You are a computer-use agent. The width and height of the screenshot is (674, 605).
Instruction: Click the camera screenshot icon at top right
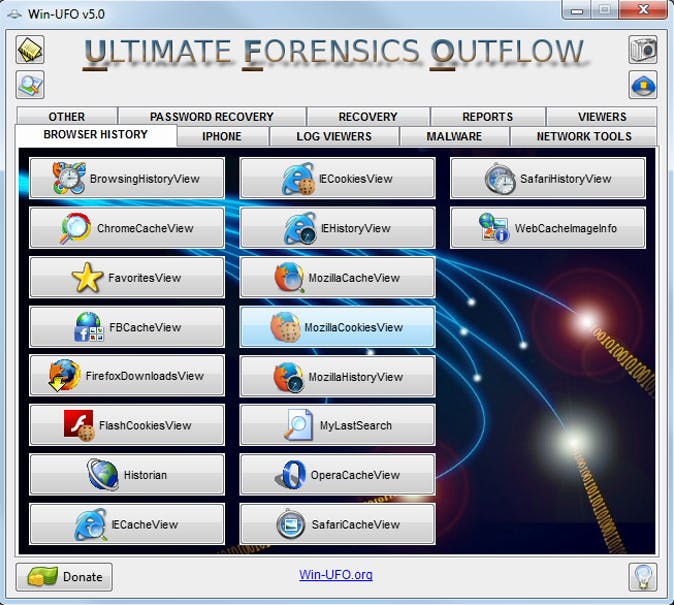[643, 50]
